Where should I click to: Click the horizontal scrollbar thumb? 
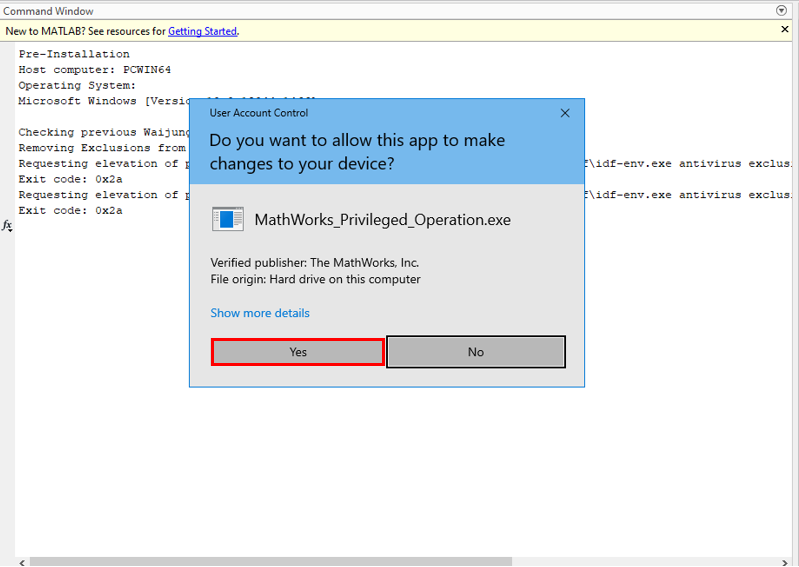click(x=271, y=562)
